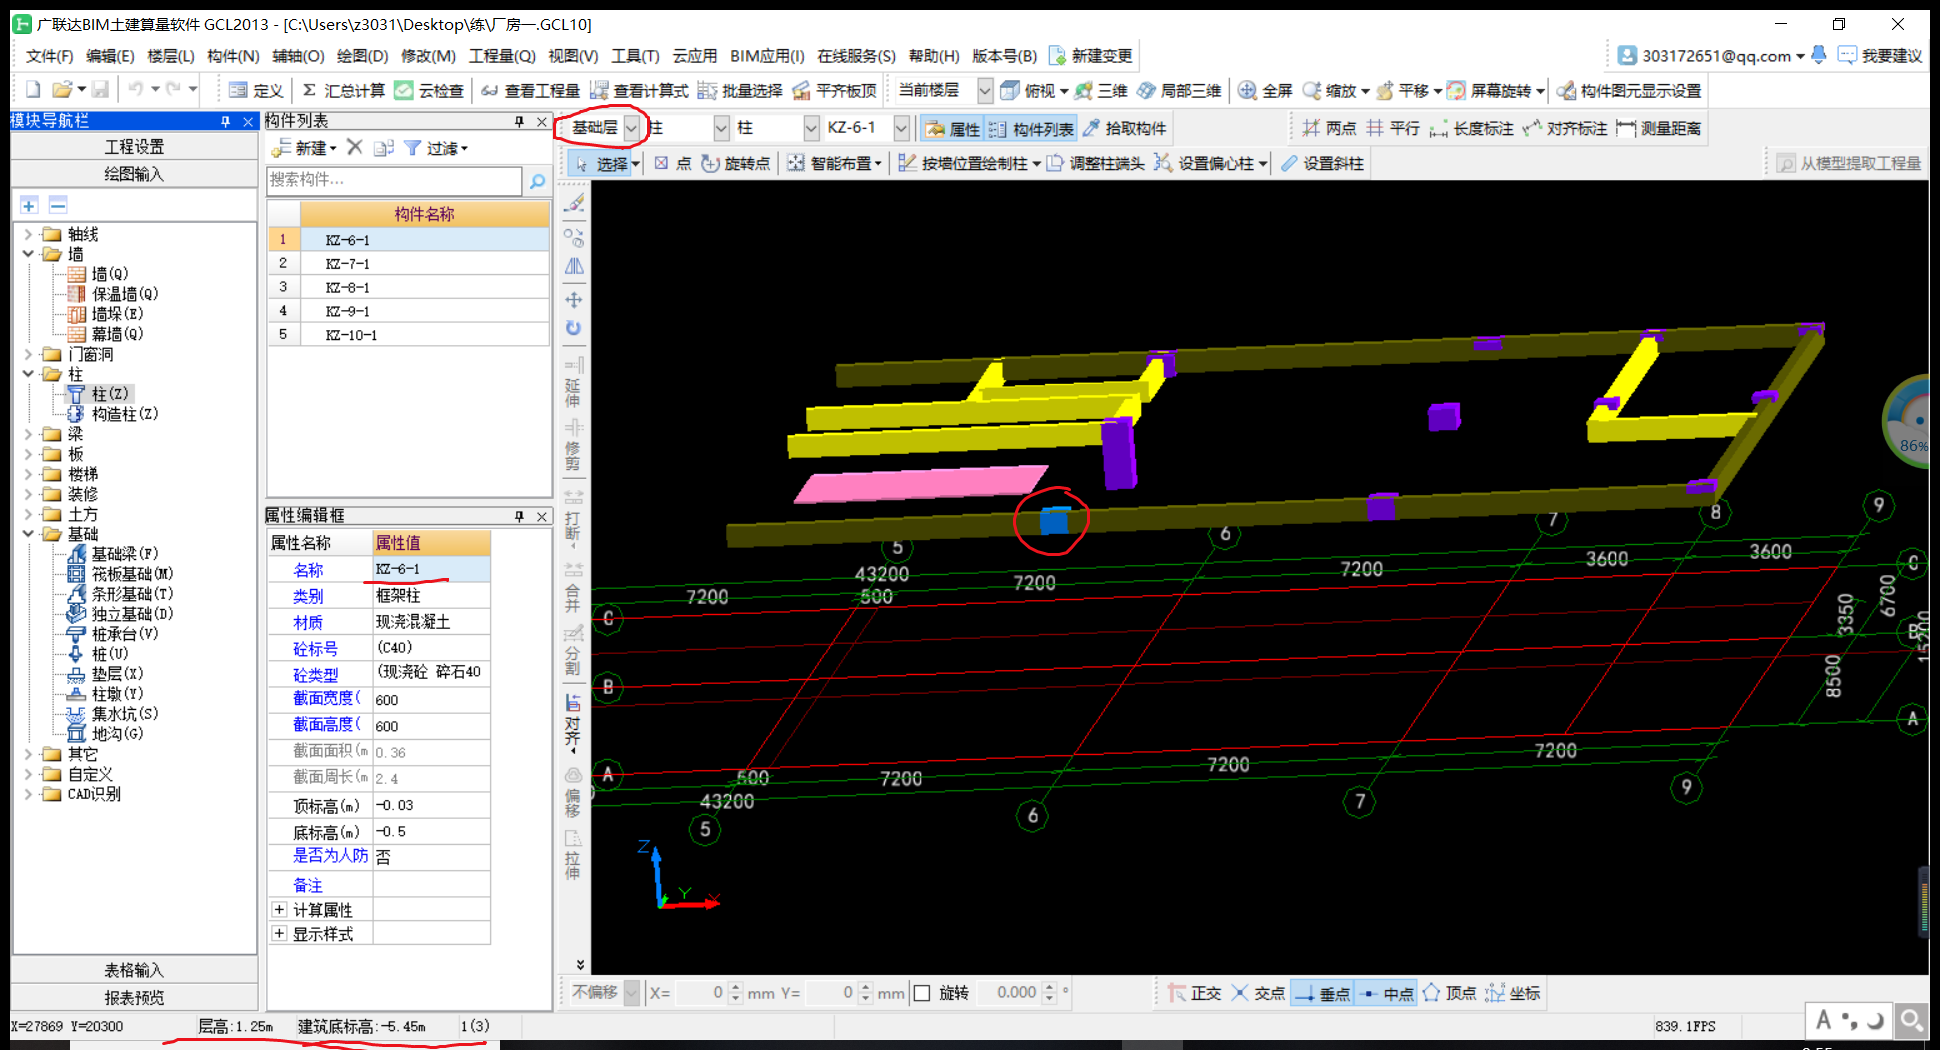Viewport: 1940px width, 1050px height.
Task: Activate 批量选择 batch select
Action: [740, 91]
